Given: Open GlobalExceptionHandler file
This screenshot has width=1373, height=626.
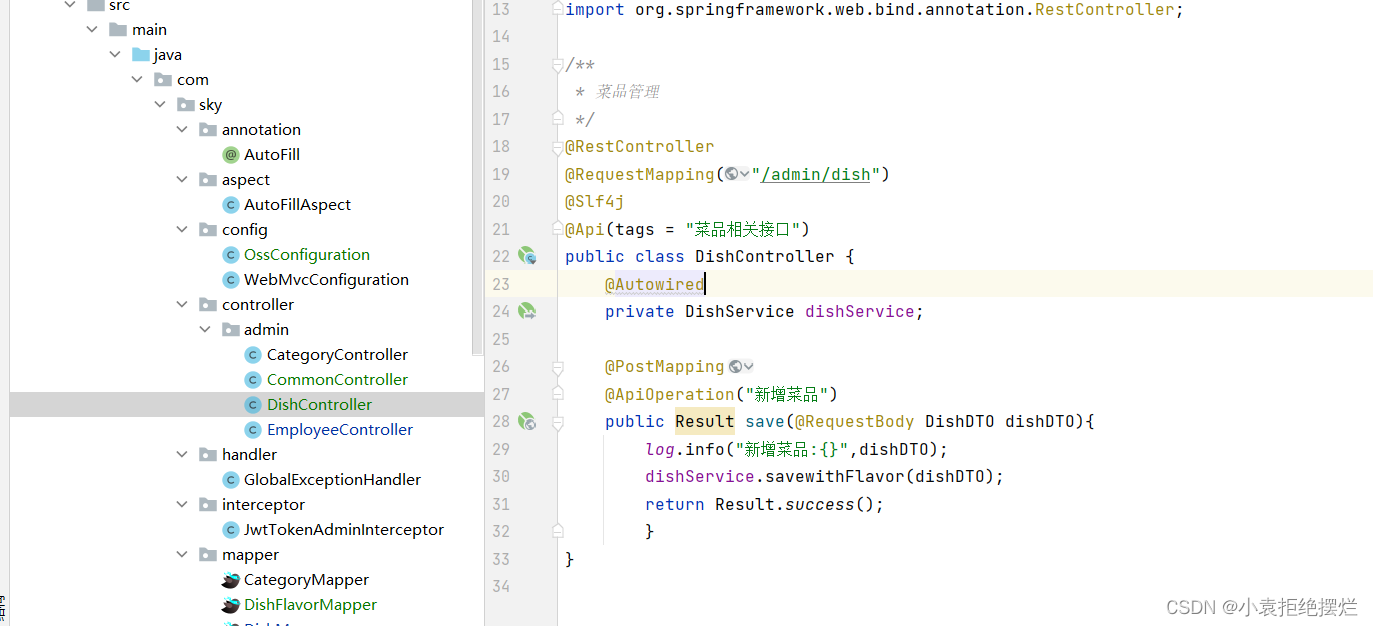Looking at the screenshot, I should (333, 480).
